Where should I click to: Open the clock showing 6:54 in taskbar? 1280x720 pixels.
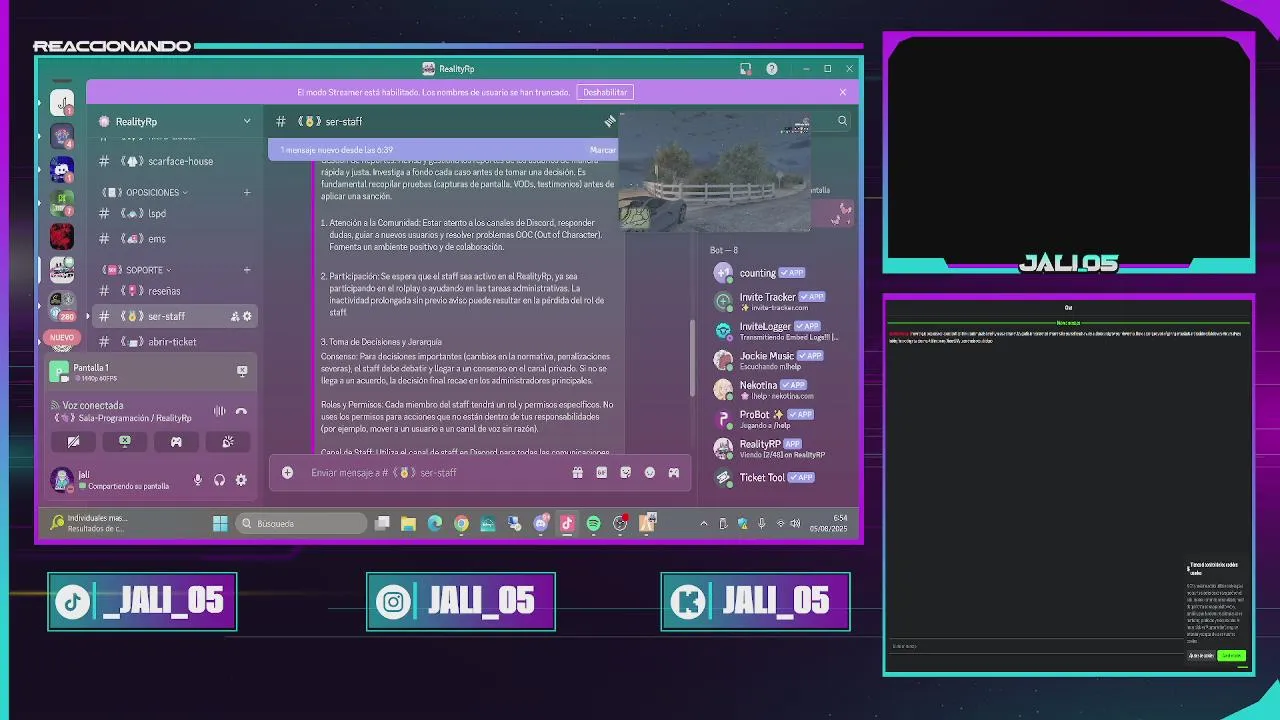click(828, 523)
